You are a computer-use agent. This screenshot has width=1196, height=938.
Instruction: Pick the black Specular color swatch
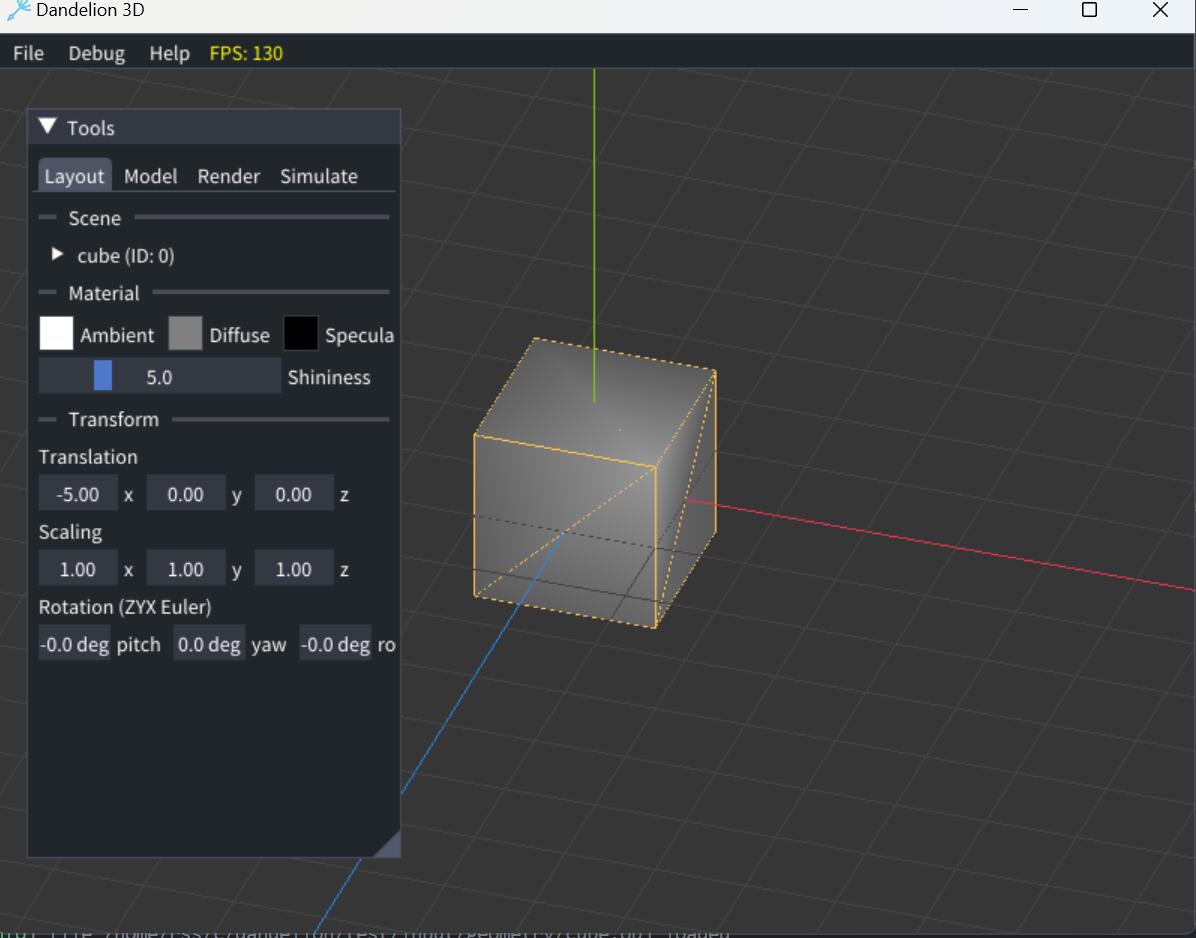(x=301, y=333)
